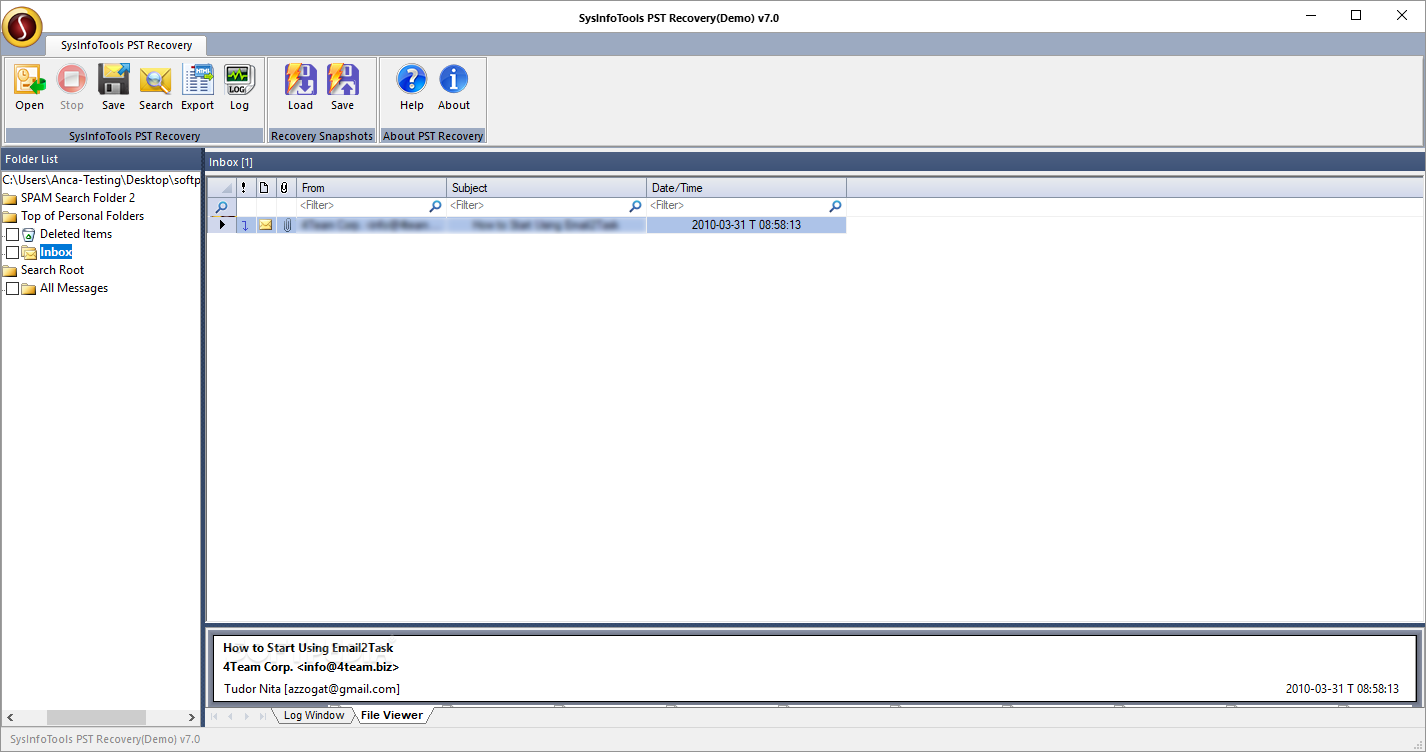Click the 'Inbox [1]' panel header
The image size is (1426, 752).
[x=815, y=162]
